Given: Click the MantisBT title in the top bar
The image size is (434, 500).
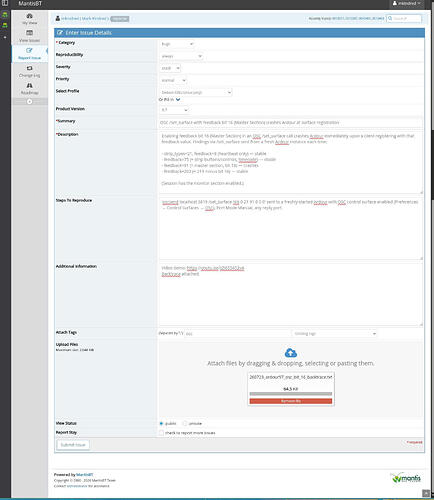Looking at the screenshot, I should pyautogui.click(x=30, y=4).
